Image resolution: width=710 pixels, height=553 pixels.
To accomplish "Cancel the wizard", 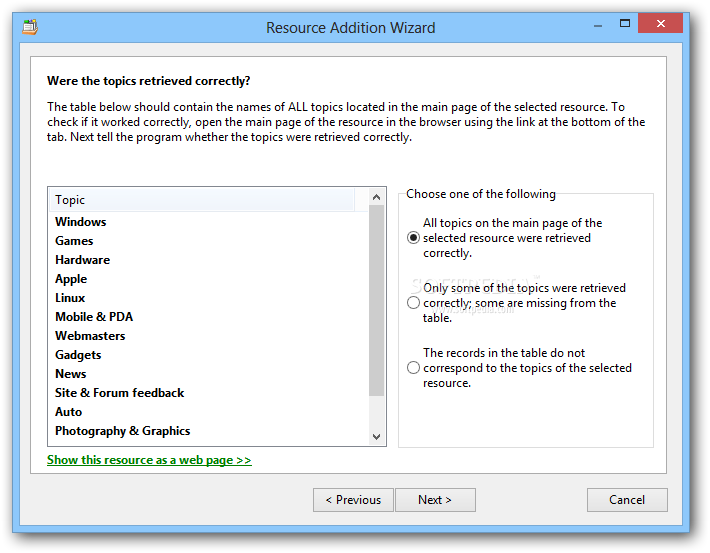I will [x=627, y=500].
